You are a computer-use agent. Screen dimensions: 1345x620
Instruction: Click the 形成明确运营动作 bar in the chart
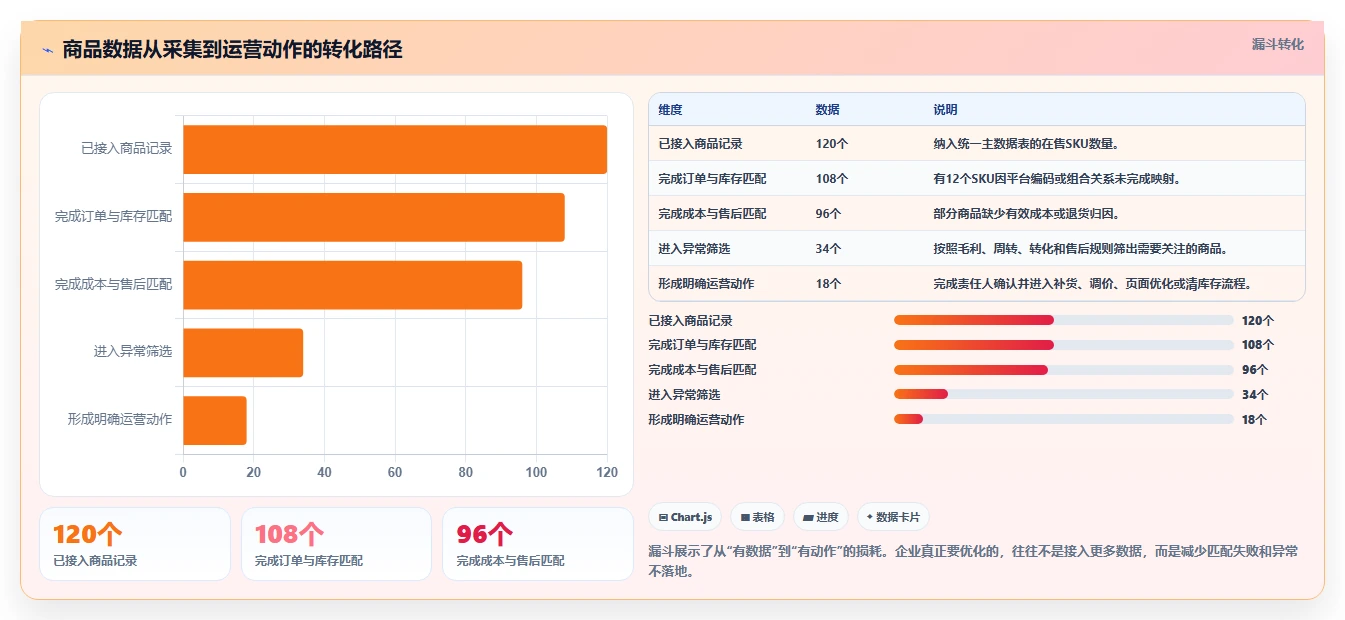pos(214,420)
